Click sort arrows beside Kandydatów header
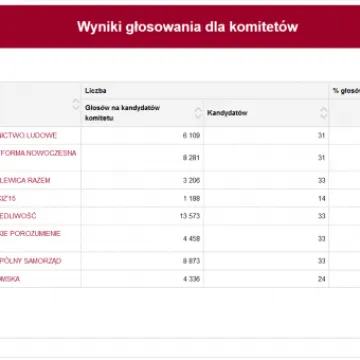 (324, 113)
